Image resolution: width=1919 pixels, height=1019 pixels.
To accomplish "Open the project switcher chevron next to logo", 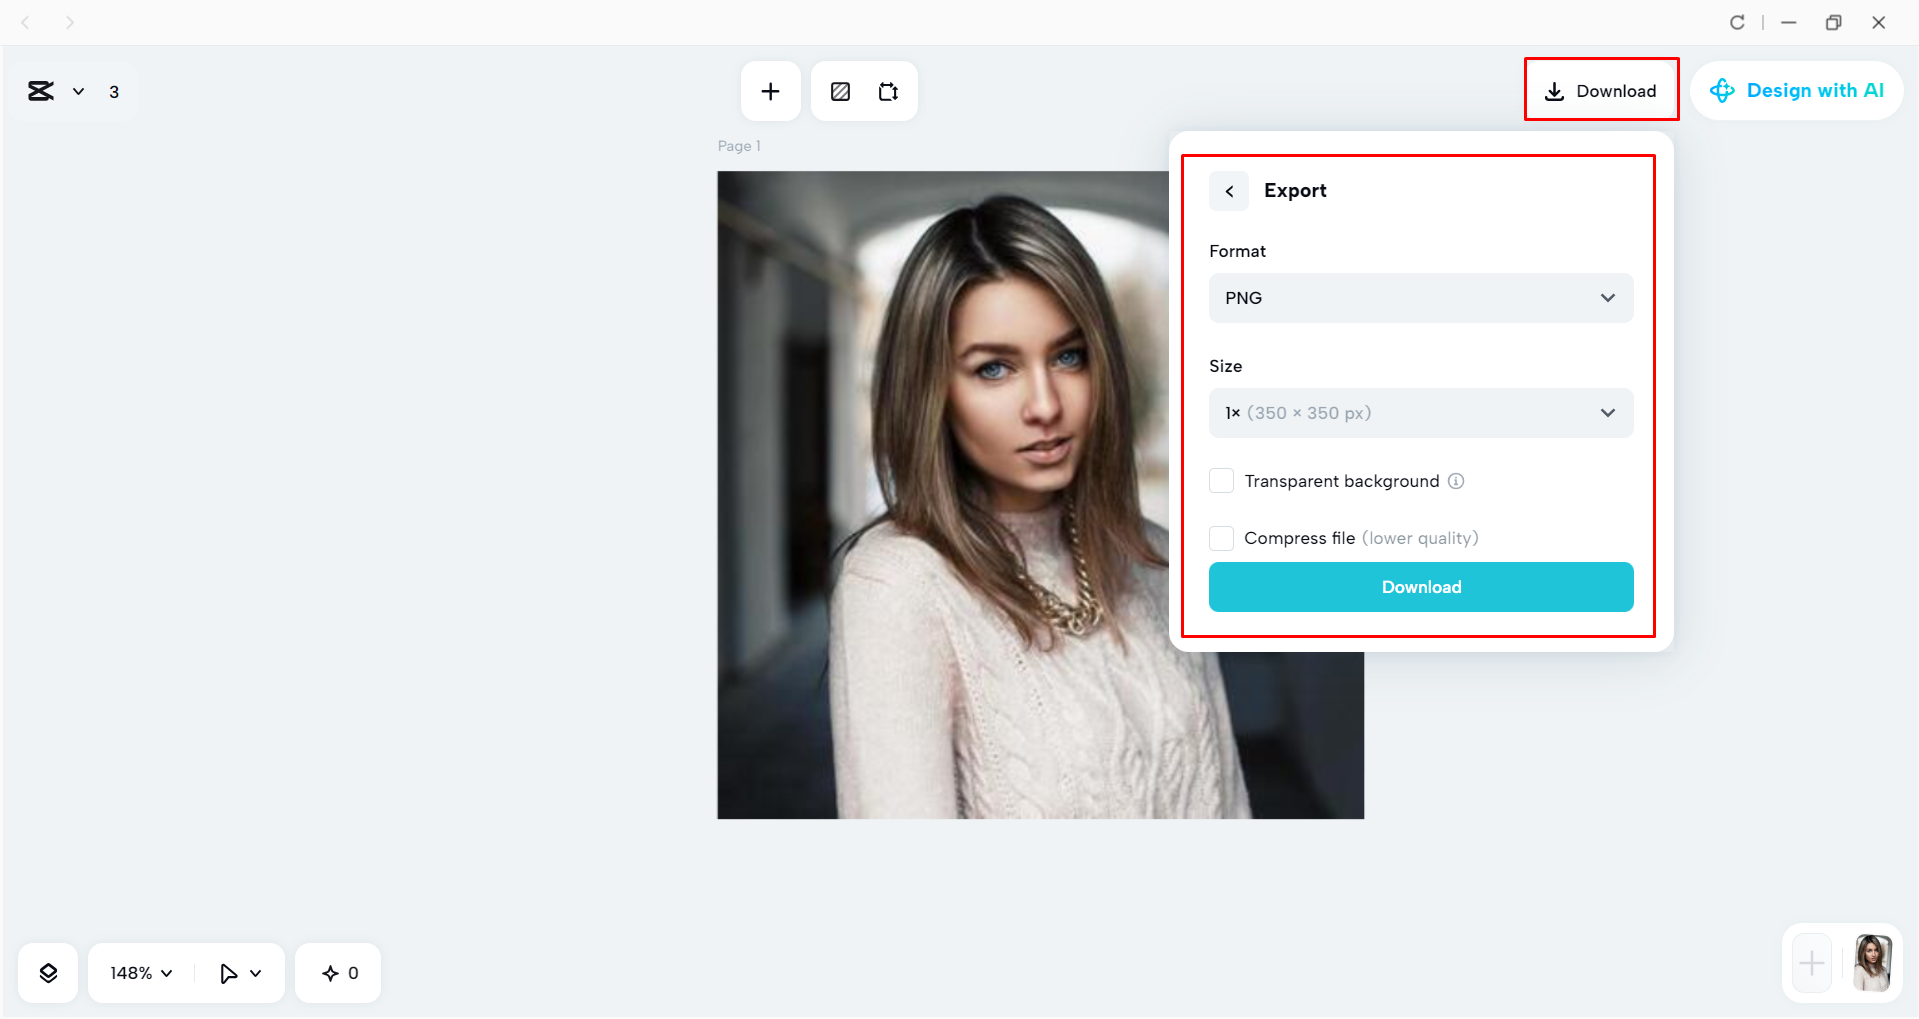I will 79,91.
